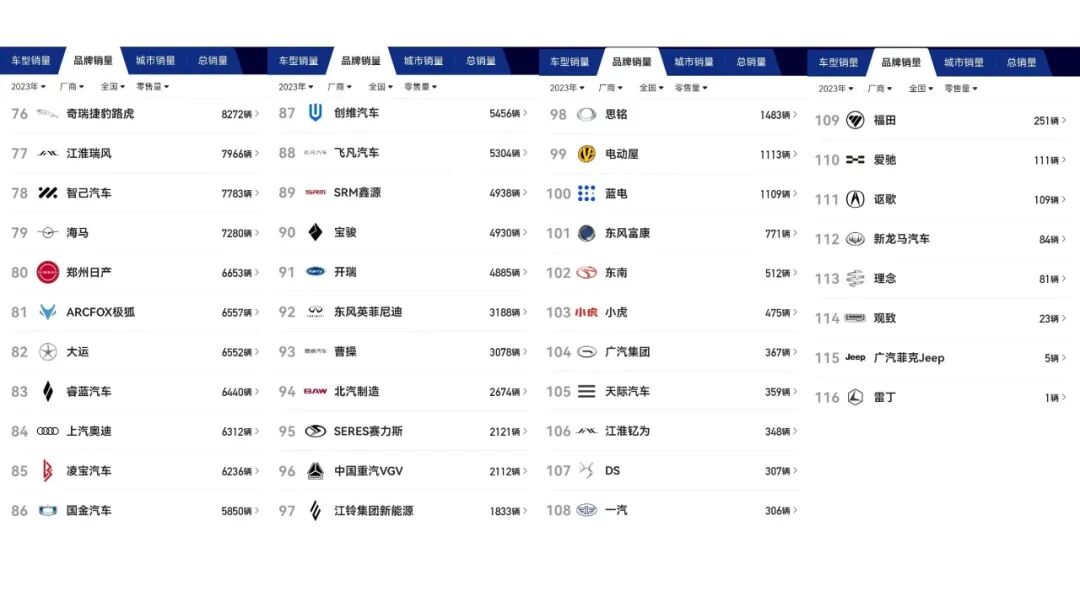This screenshot has height=608, width=1080.
Task: Click the yellow 电动屋 logo
Action: click(586, 154)
